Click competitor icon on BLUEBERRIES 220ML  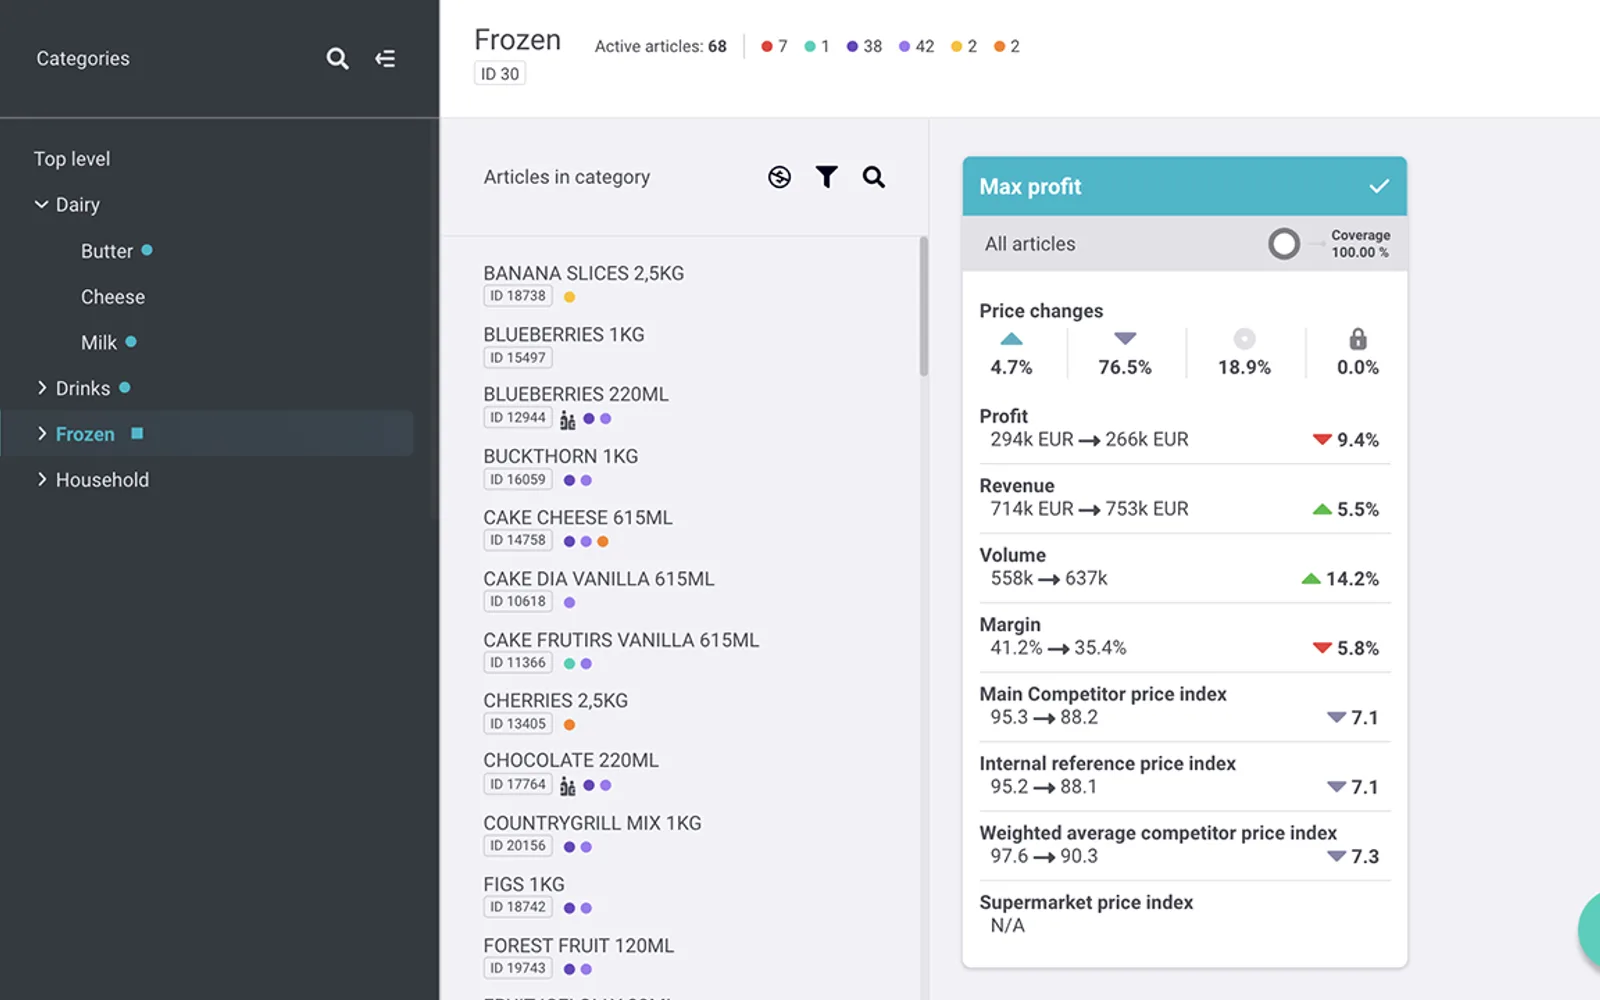pyautogui.click(x=568, y=419)
